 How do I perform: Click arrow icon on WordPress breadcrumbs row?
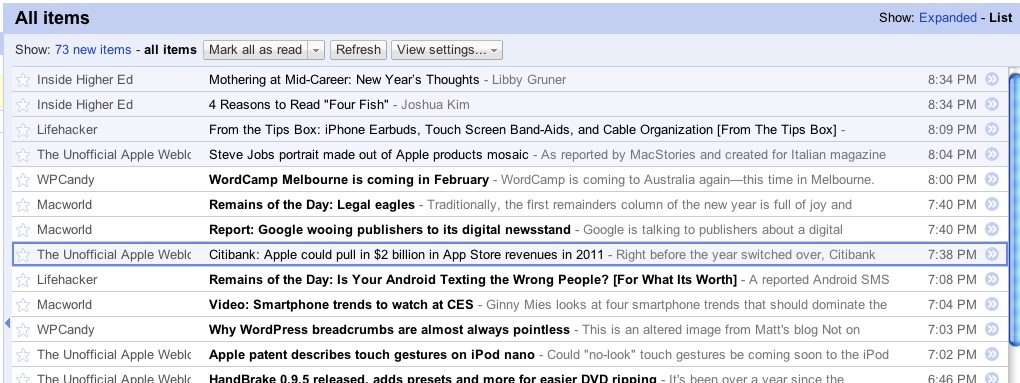click(991, 329)
